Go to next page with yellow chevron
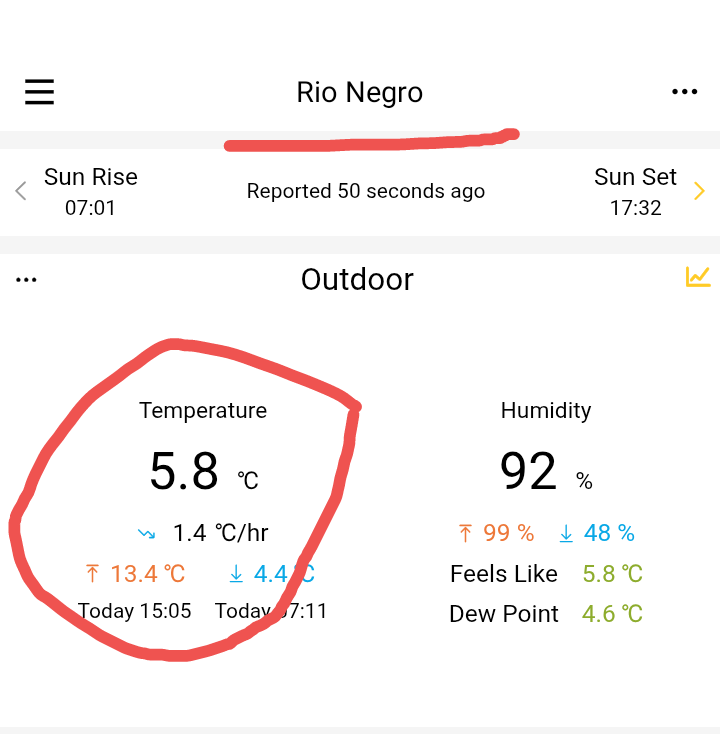The width and height of the screenshot is (720, 734). click(x=699, y=191)
